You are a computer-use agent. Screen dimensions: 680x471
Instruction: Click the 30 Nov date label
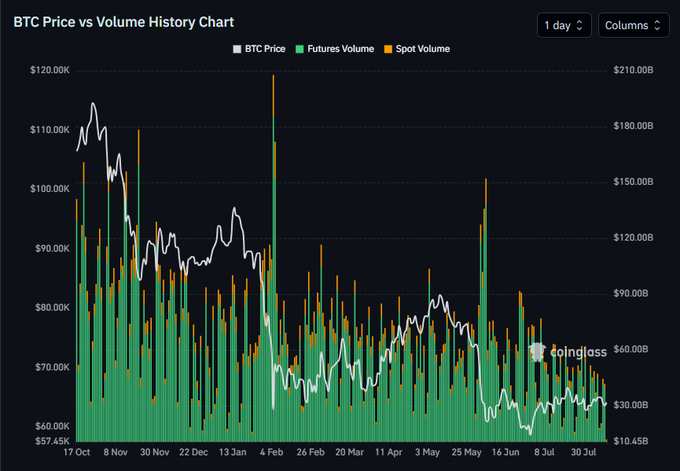click(x=154, y=452)
